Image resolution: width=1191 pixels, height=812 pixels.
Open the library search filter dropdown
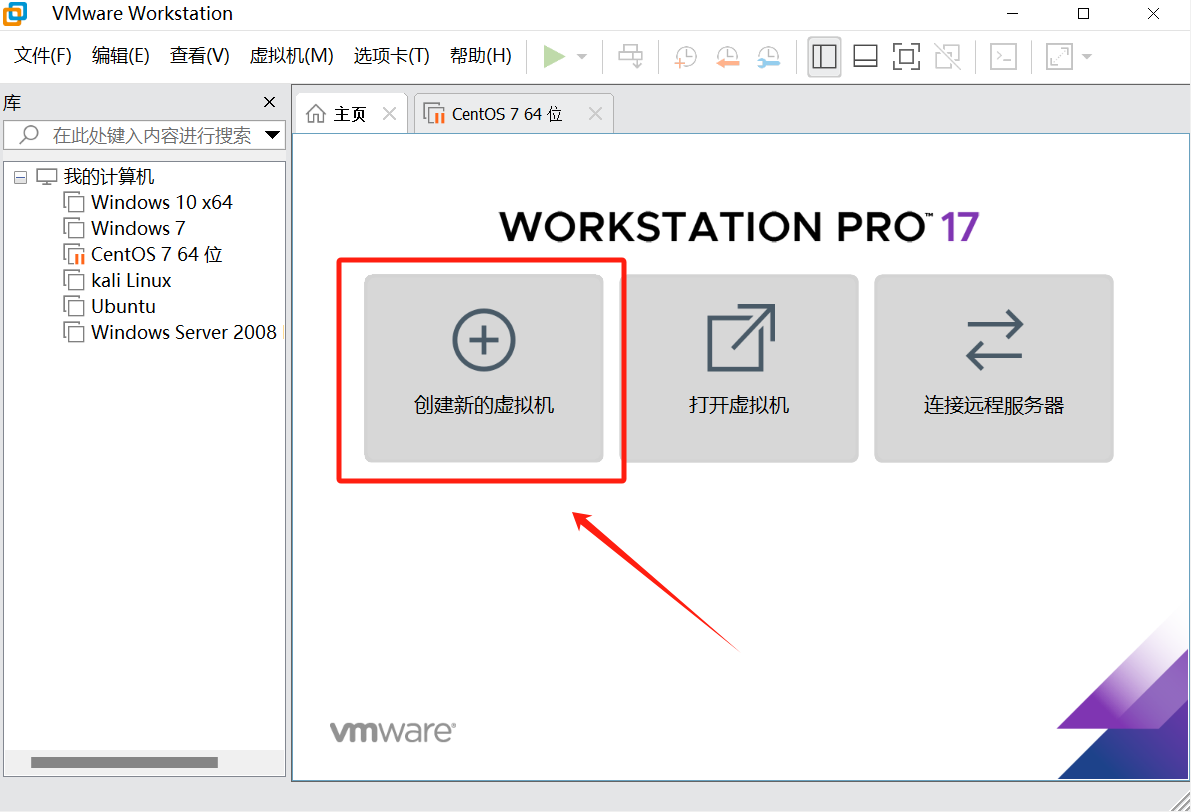(x=273, y=135)
